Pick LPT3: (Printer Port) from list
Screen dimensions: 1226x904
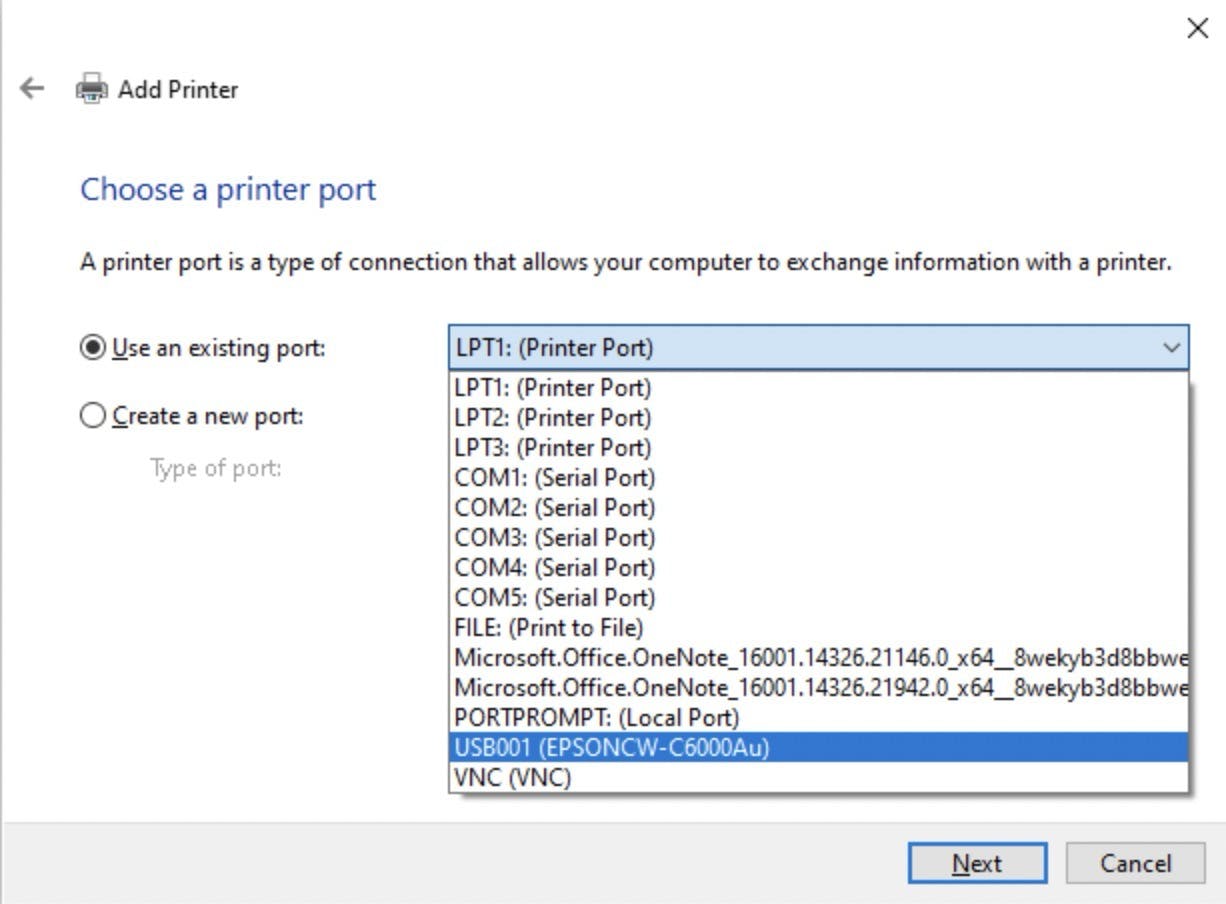(x=552, y=447)
